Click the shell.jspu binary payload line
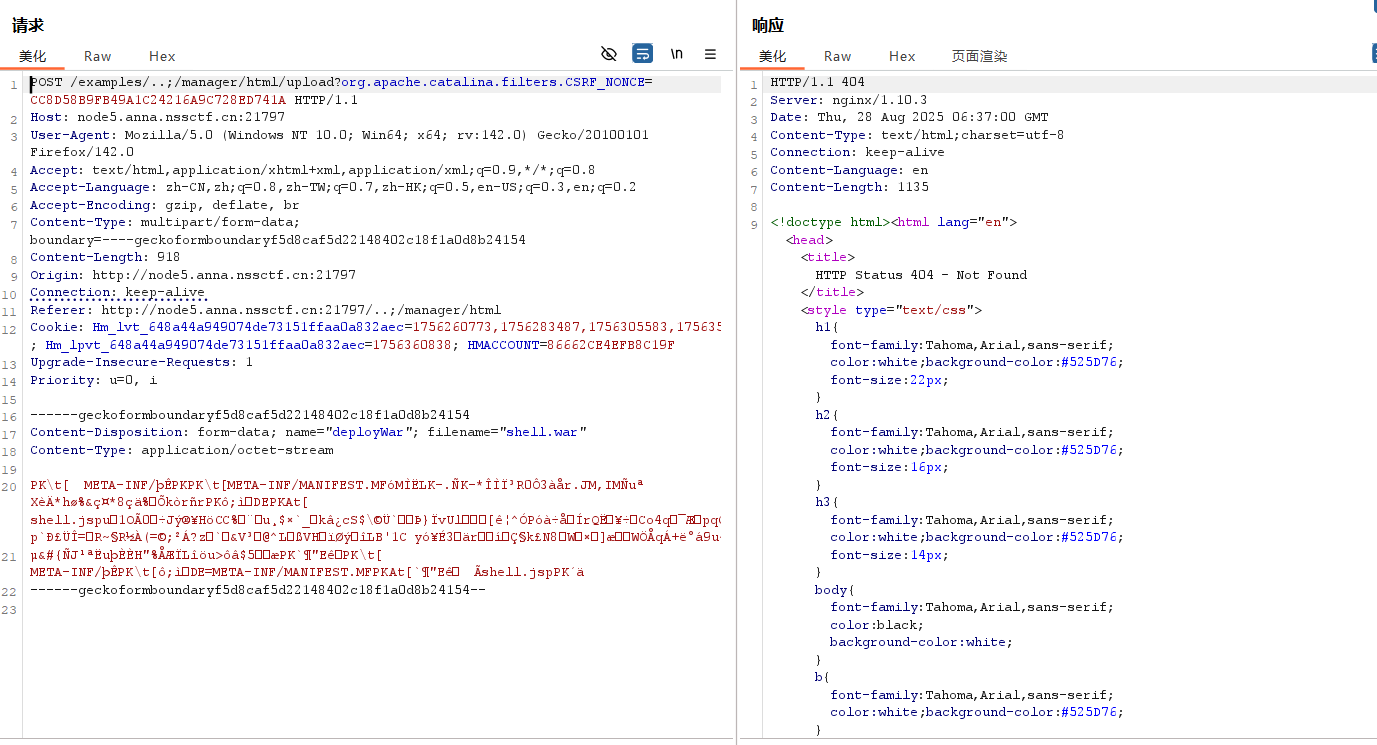 375,520
